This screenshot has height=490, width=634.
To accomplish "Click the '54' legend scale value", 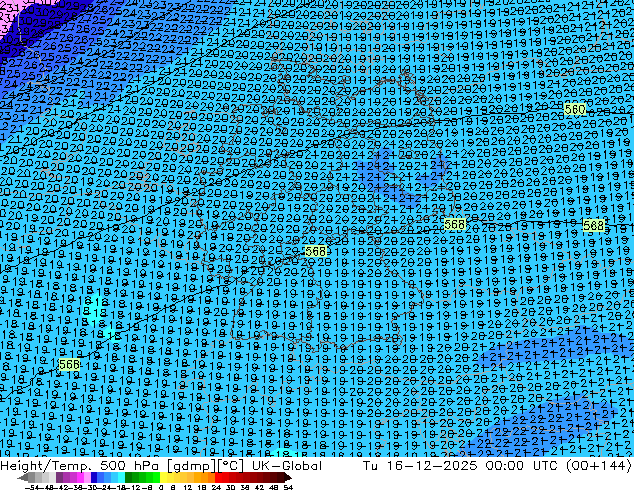I will (x=288, y=487).
